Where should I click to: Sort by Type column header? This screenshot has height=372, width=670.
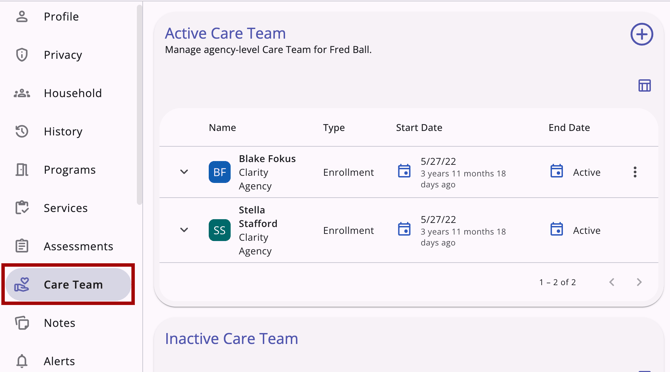[x=334, y=128]
